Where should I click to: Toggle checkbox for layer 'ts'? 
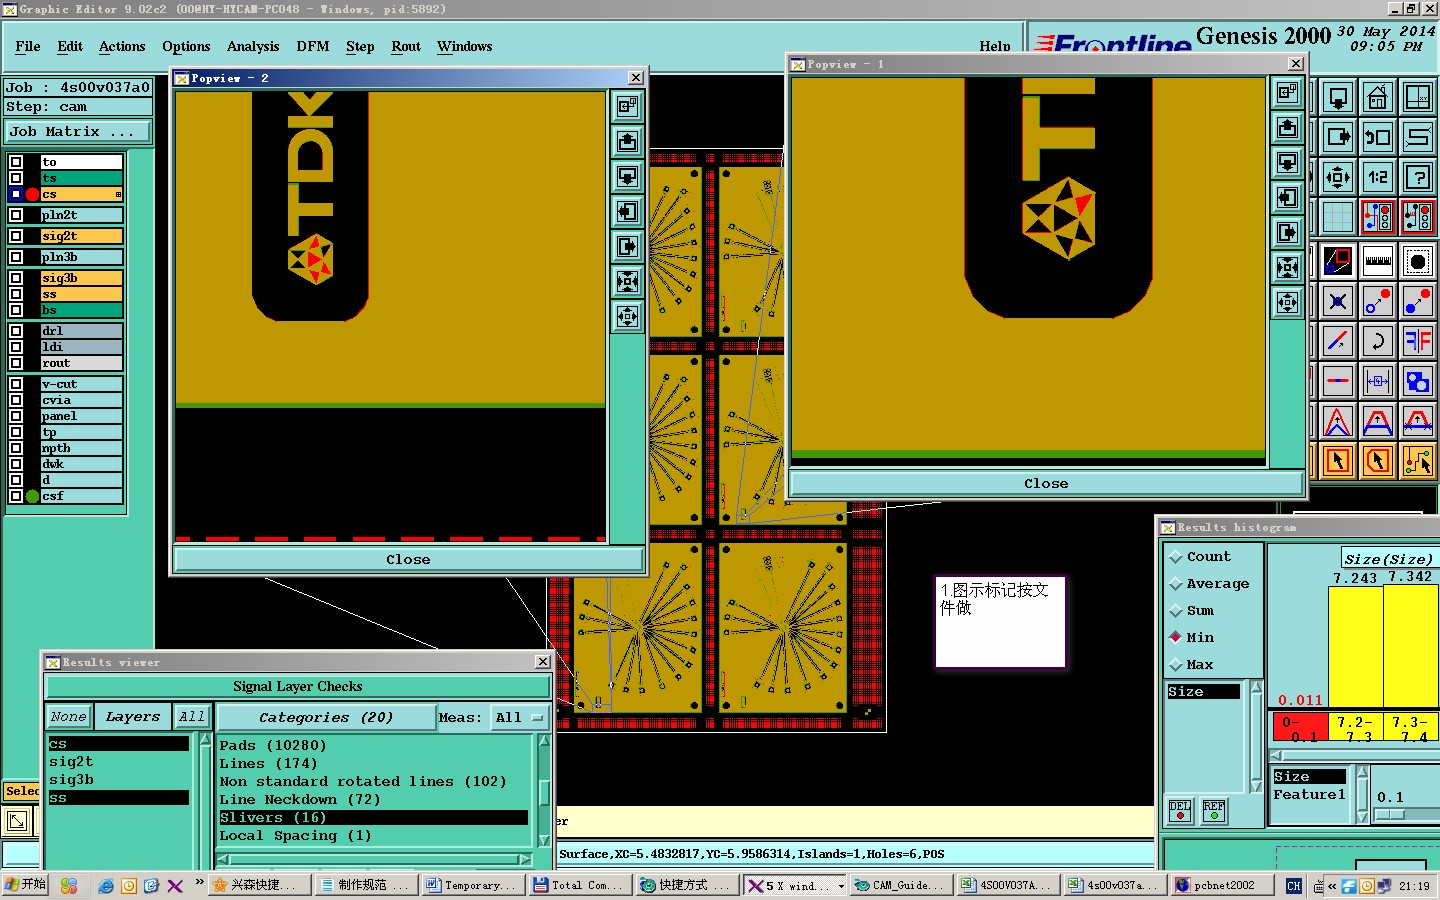(16, 178)
